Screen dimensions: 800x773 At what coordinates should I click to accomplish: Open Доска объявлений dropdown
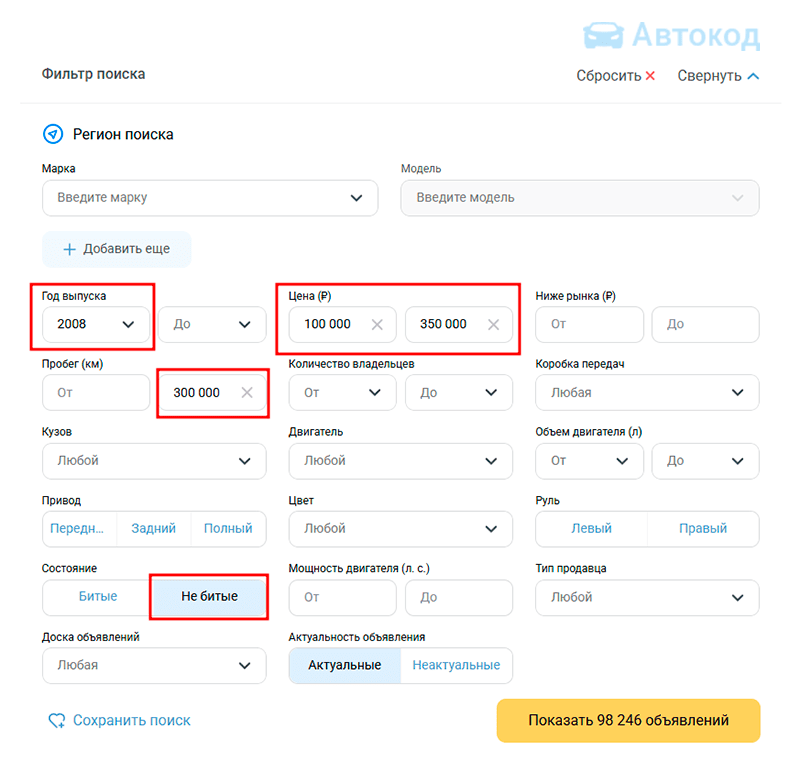click(x=154, y=665)
